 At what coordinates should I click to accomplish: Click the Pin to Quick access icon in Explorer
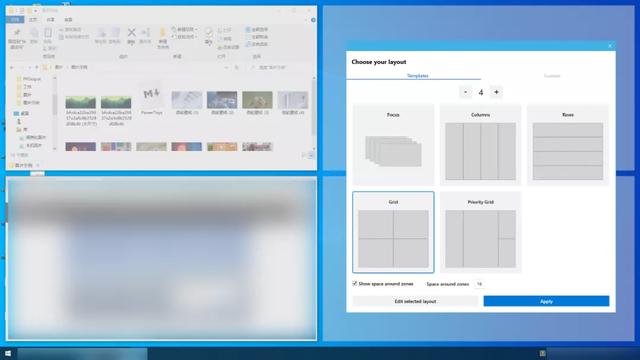click(17, 33)
